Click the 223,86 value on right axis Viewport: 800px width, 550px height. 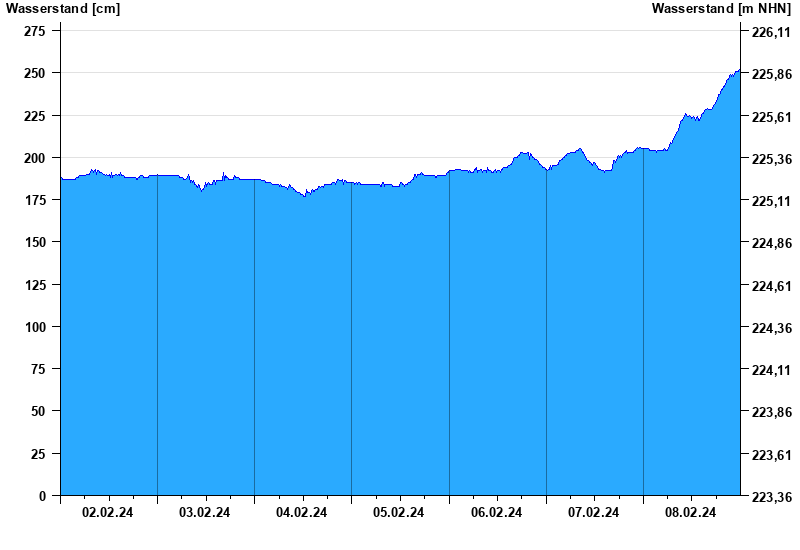(772, 412)
